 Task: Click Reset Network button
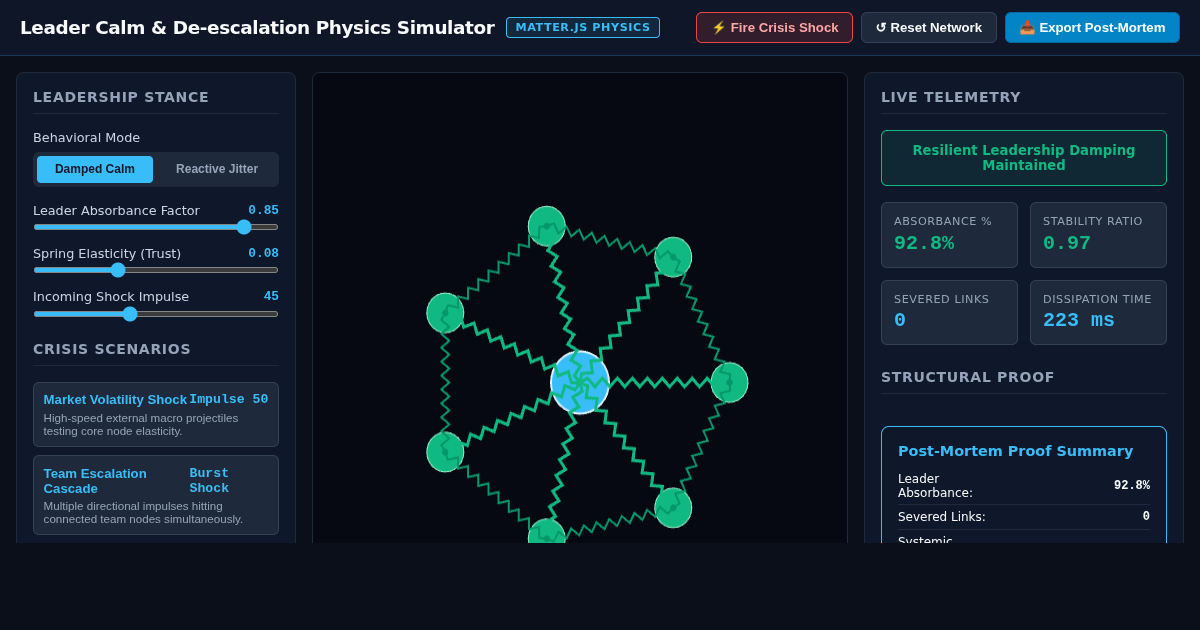(928, 28)
